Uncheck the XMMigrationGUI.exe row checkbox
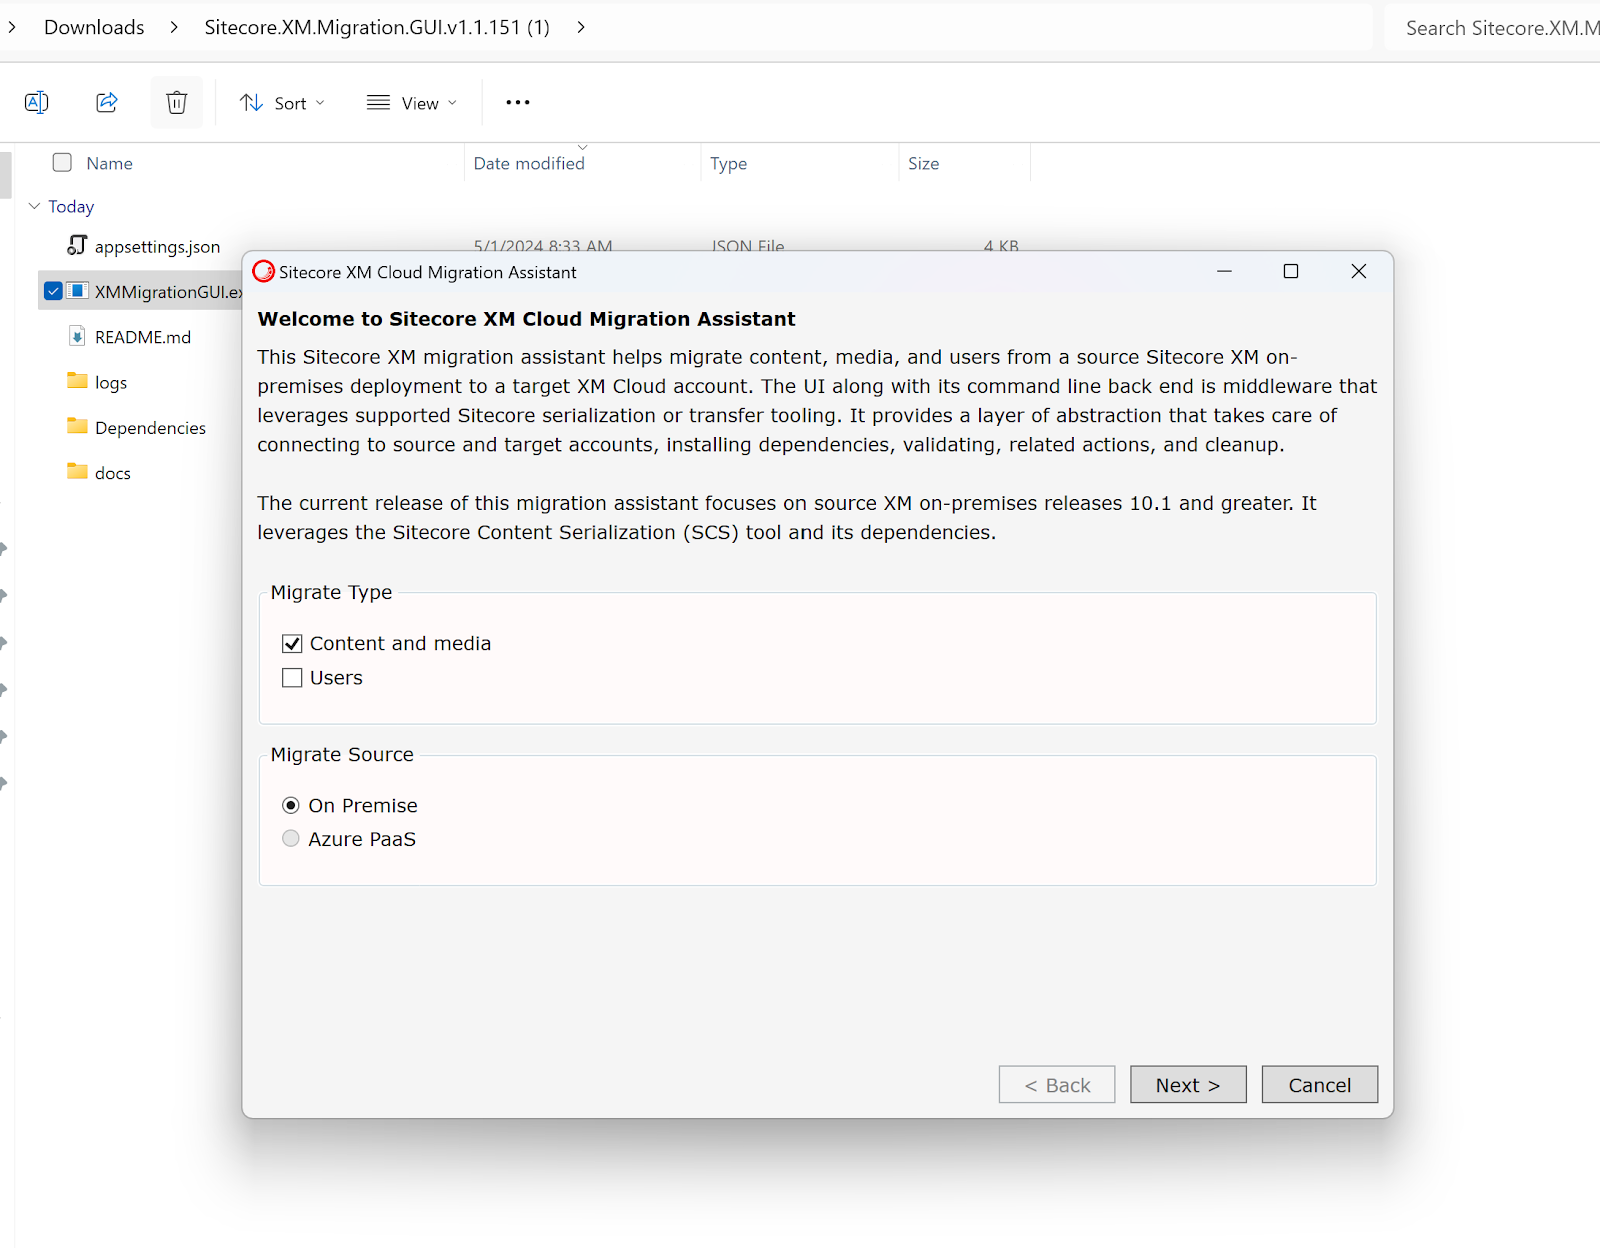The image size is (1600, 1248). pos(54,291)
